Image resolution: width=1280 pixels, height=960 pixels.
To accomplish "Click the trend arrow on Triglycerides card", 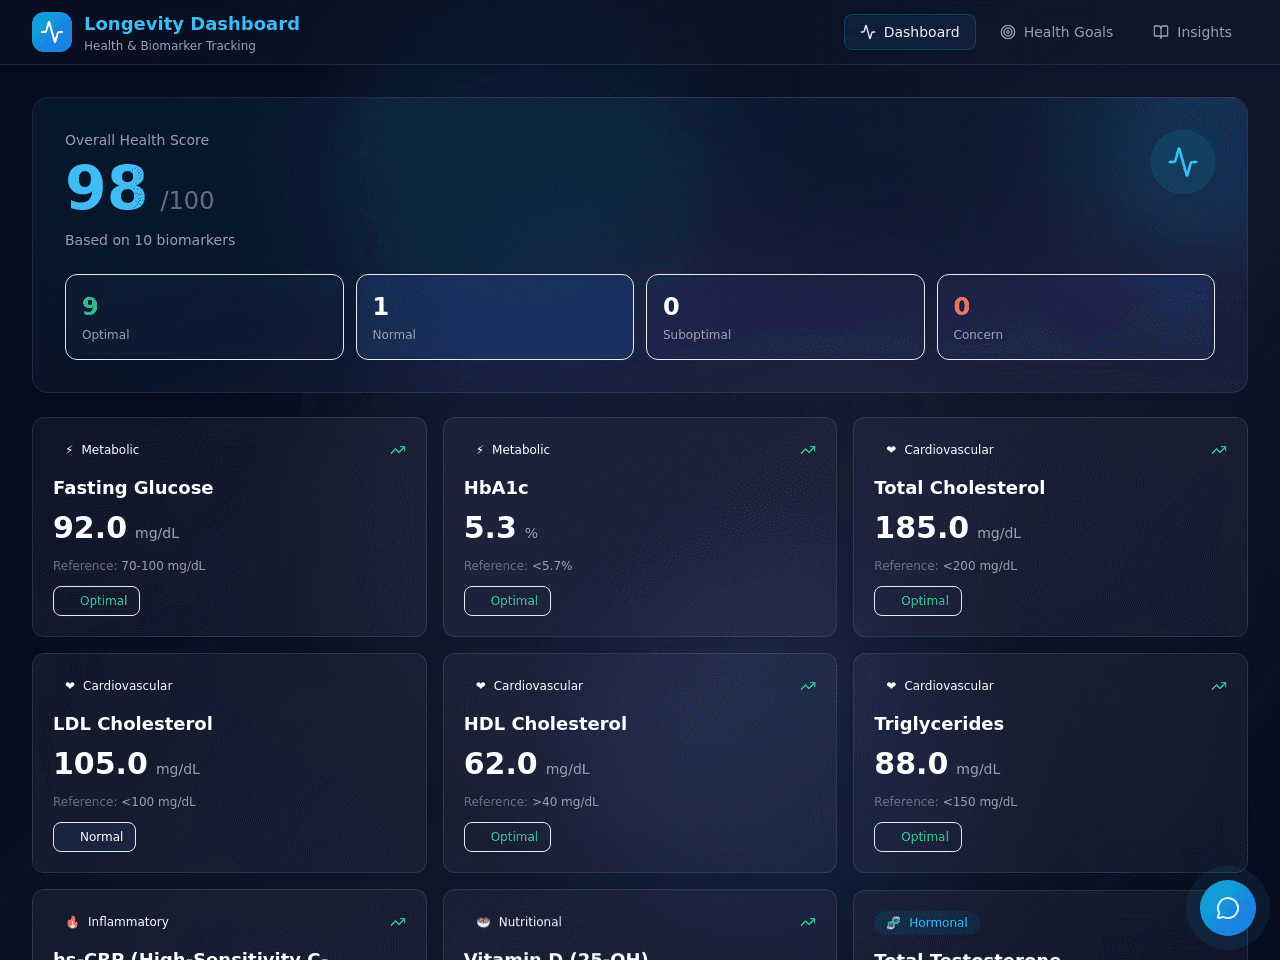I will 1219,686.
